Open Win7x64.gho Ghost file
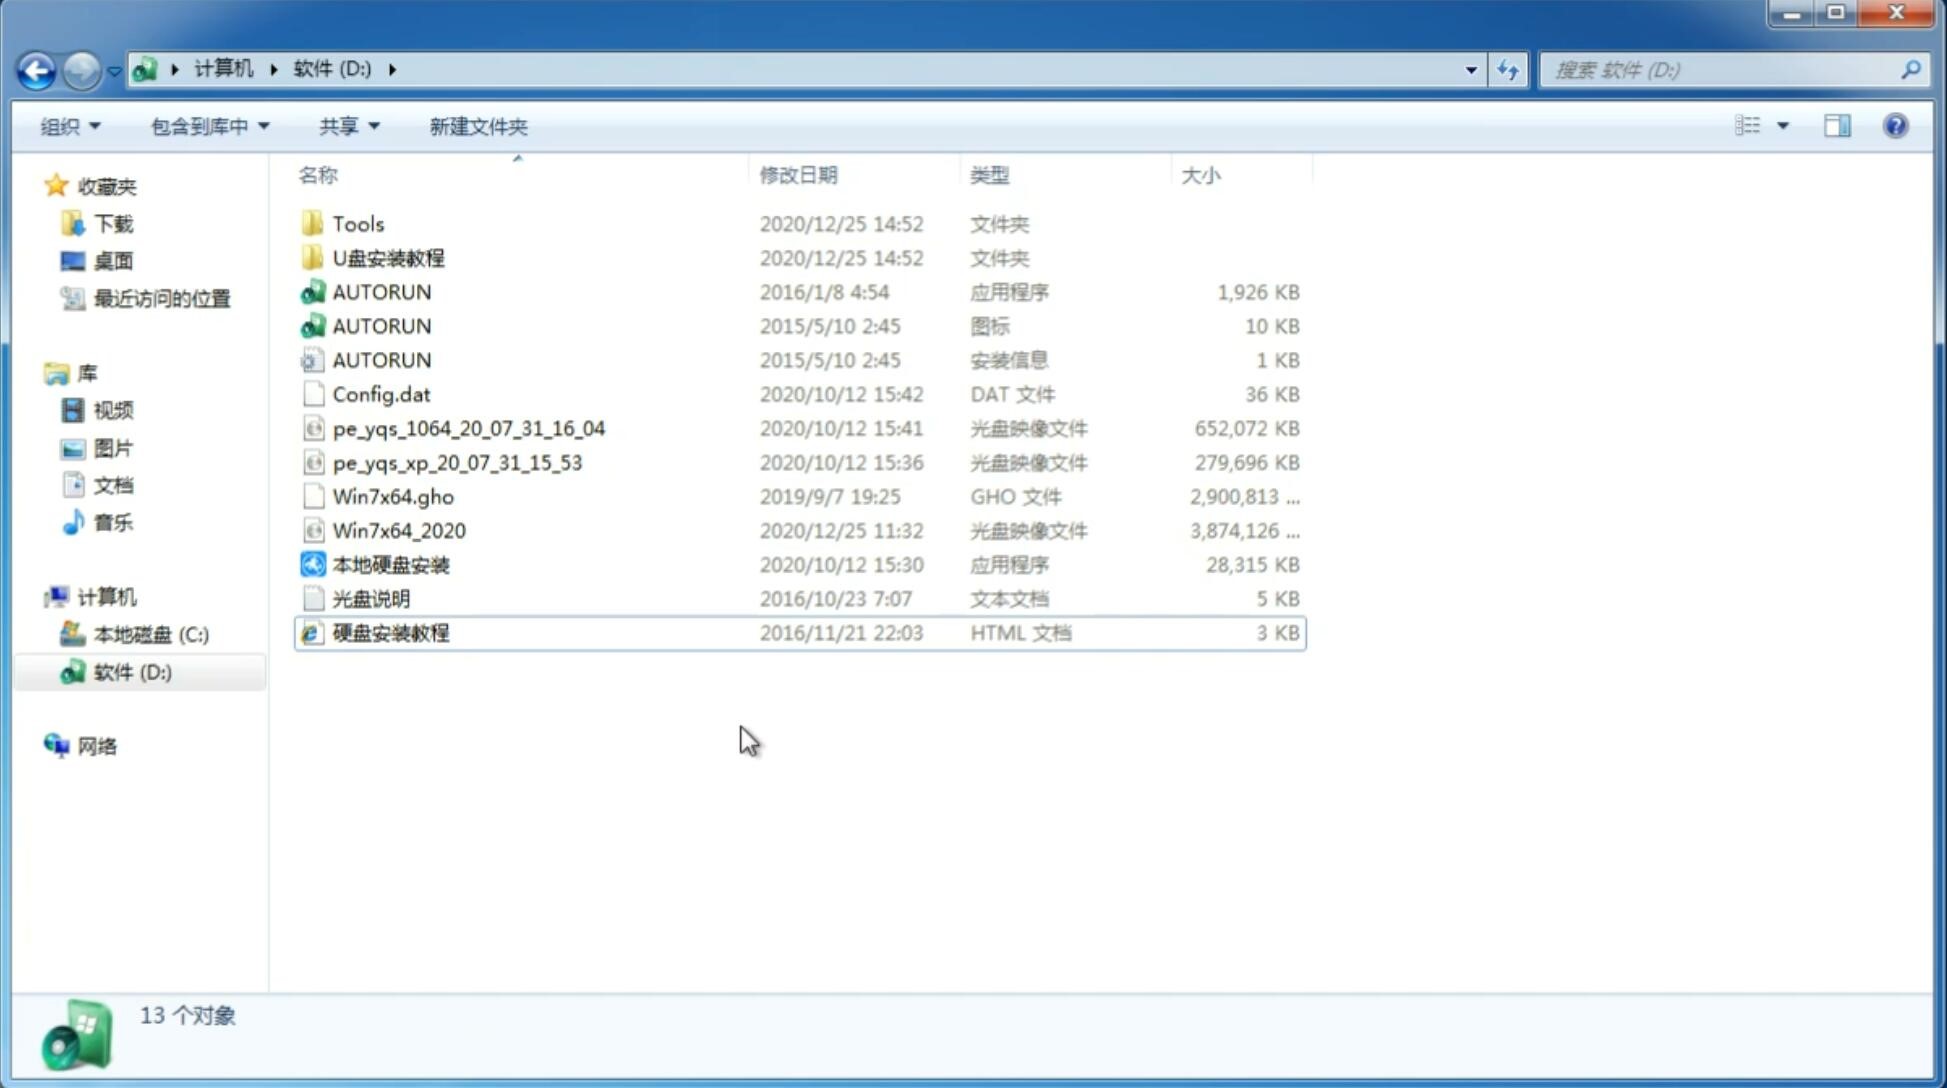Screen dimensions: 1947x1088 click(x=393, y=496)
